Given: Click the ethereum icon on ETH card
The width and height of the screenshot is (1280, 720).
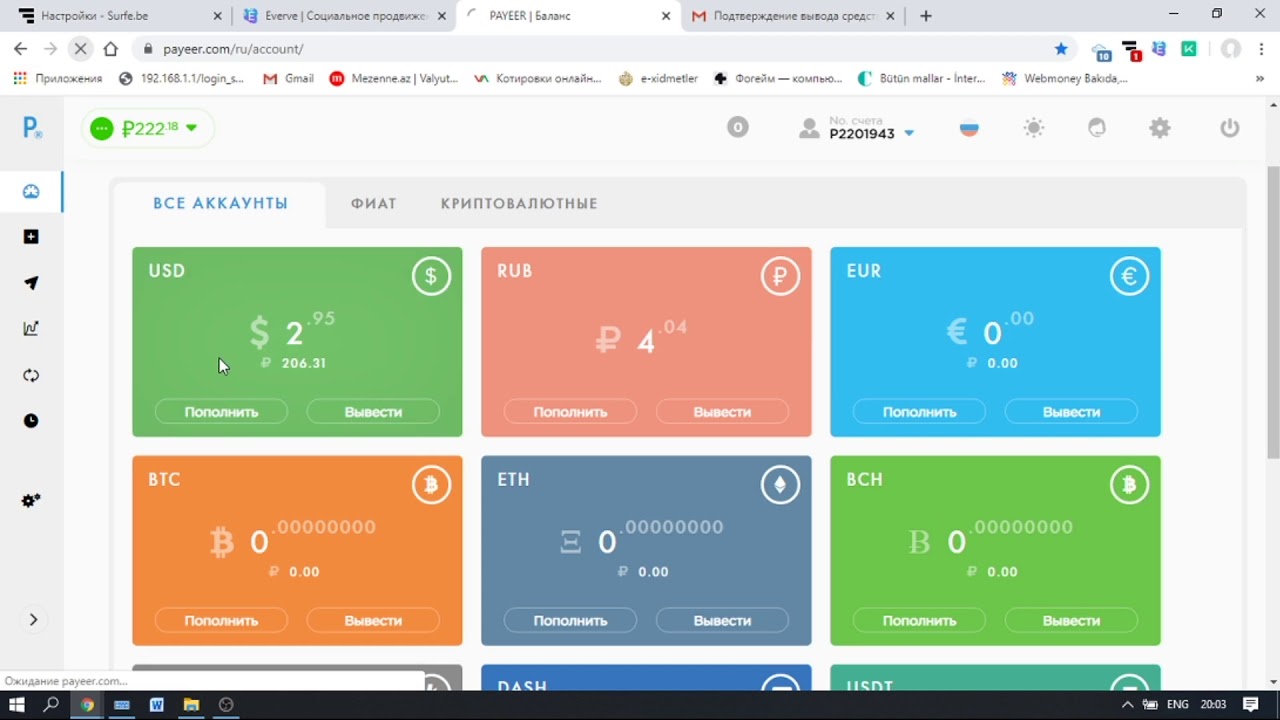Looking at the screenshot, I should (780, 486).
